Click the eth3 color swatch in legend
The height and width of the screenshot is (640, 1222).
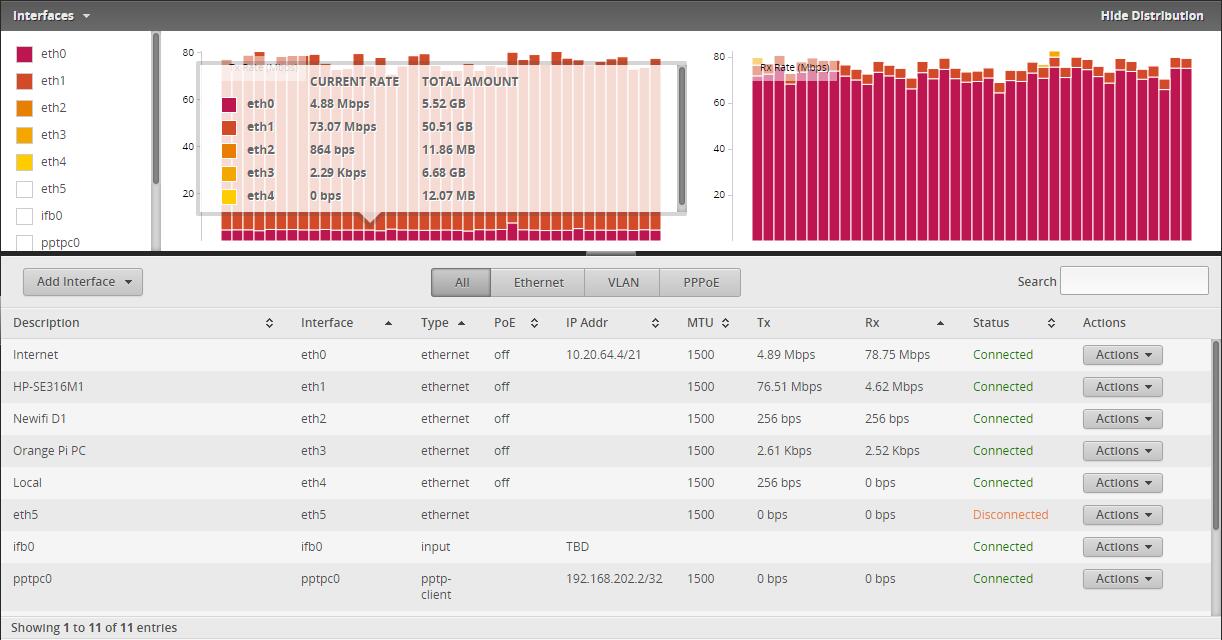24,135
